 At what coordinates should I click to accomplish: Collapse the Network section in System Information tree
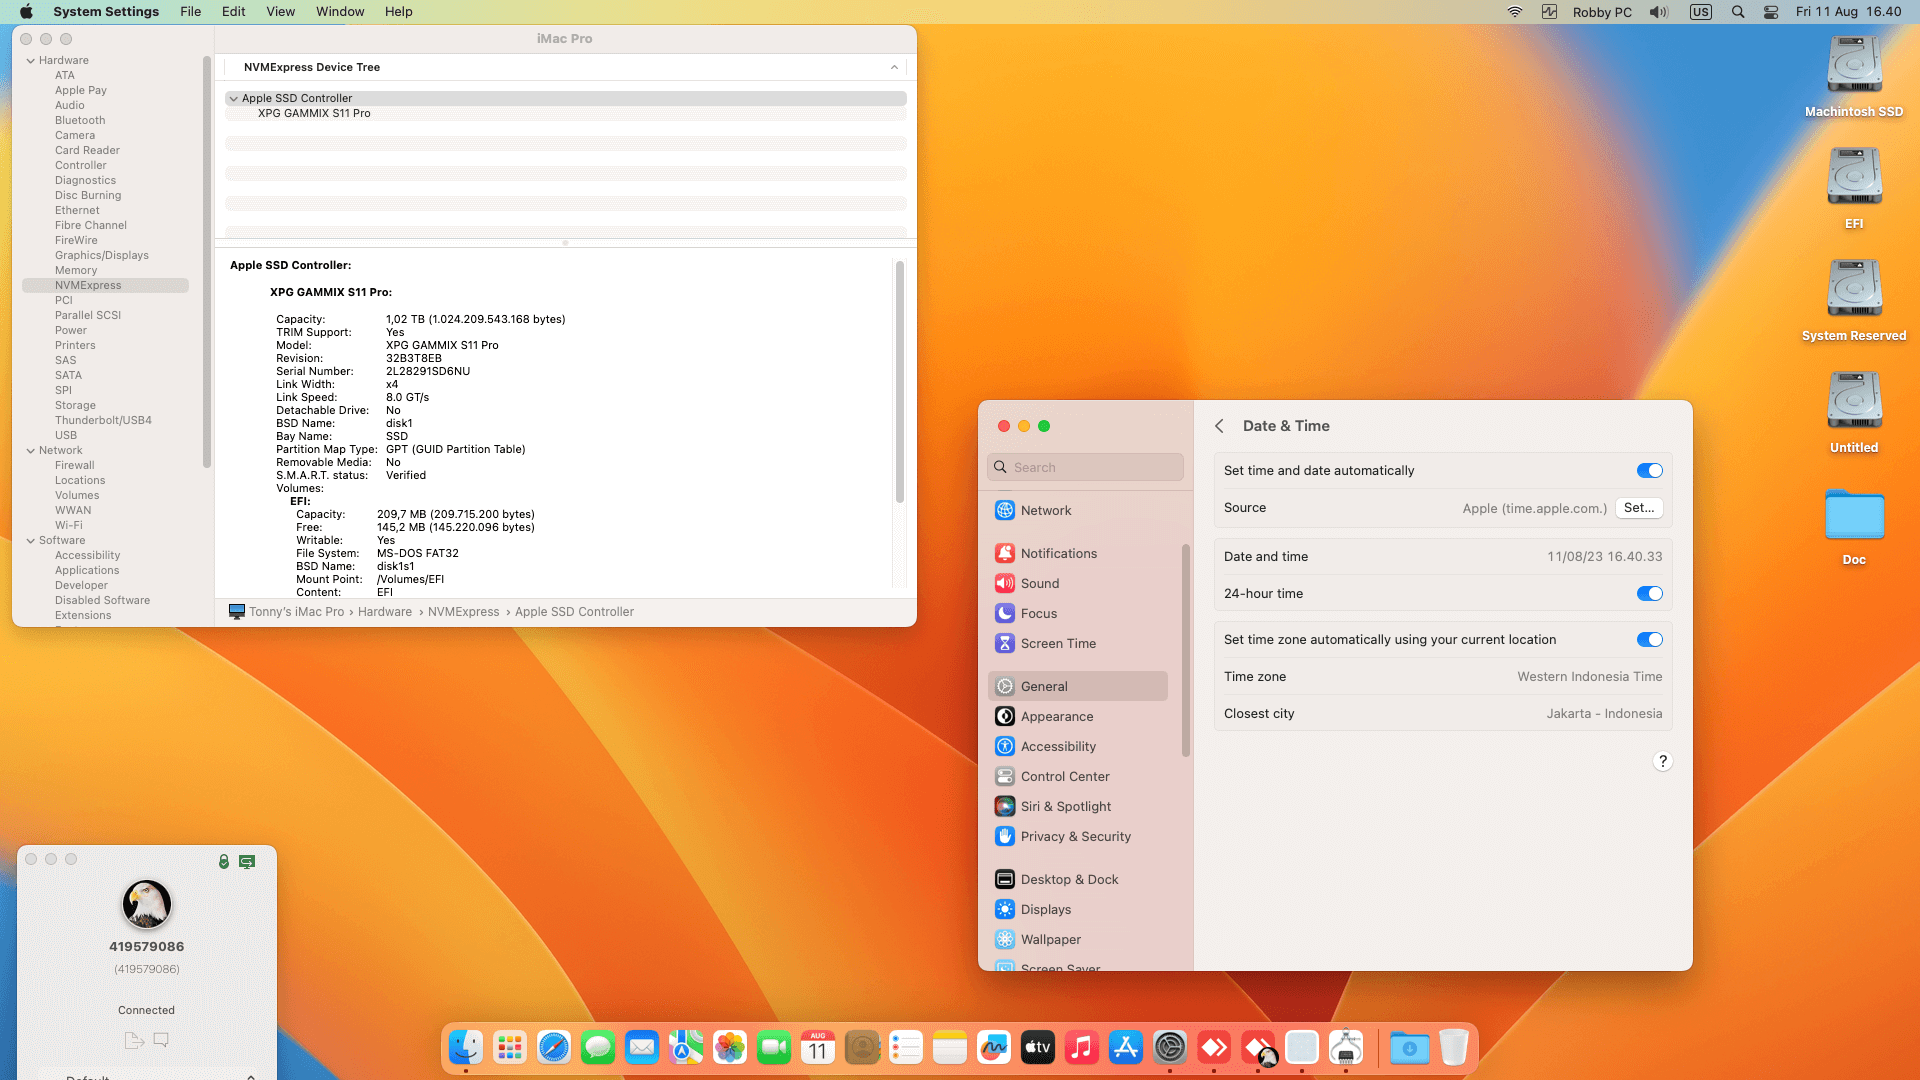pyautogui.click(x=31, y=451)
